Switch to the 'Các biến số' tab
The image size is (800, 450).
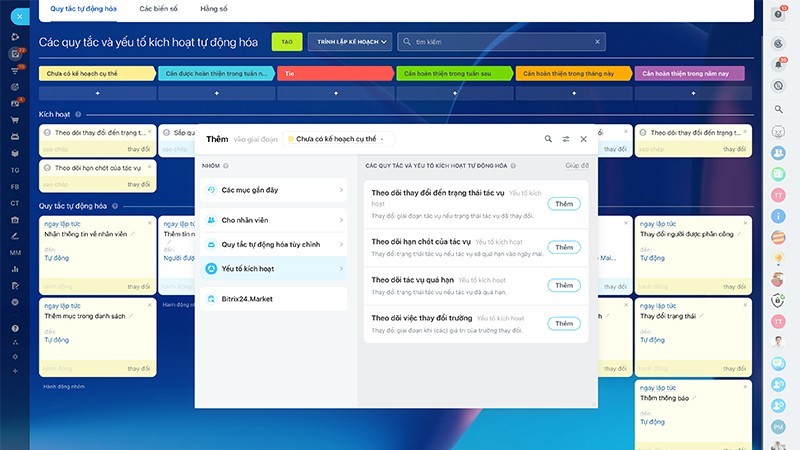click(x=158, y=9)
